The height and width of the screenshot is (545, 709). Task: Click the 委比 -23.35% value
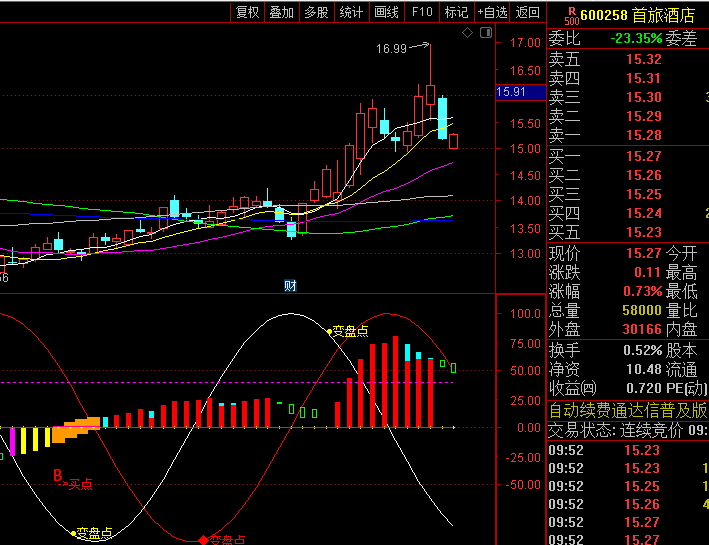coord(636,38)
